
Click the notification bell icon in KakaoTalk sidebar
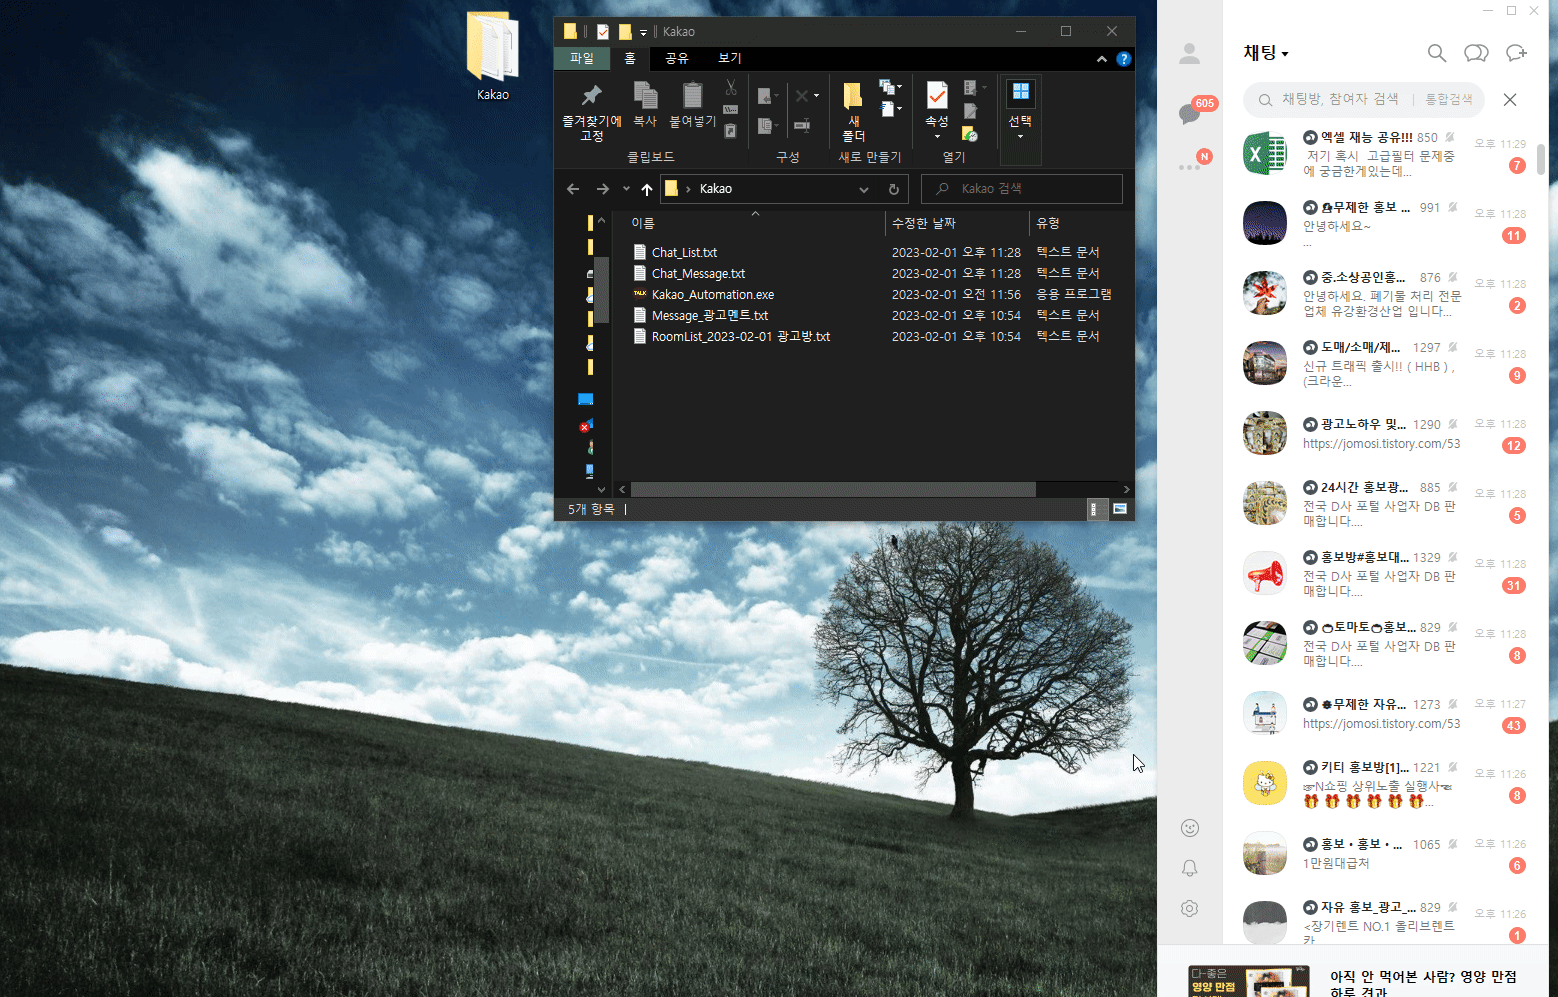[x=1189, y=868]
